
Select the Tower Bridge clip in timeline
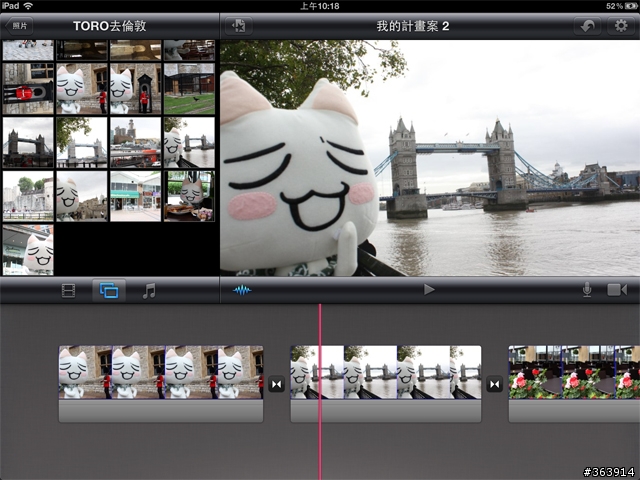(386, 384)
